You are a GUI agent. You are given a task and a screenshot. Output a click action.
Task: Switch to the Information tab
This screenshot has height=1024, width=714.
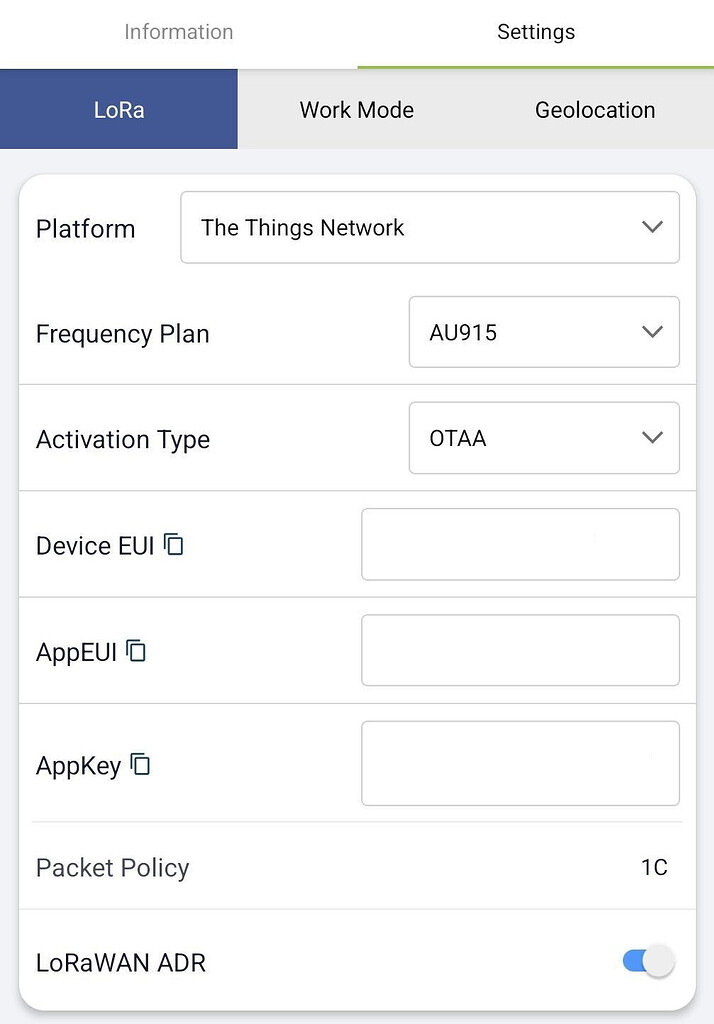click(178, 32)
